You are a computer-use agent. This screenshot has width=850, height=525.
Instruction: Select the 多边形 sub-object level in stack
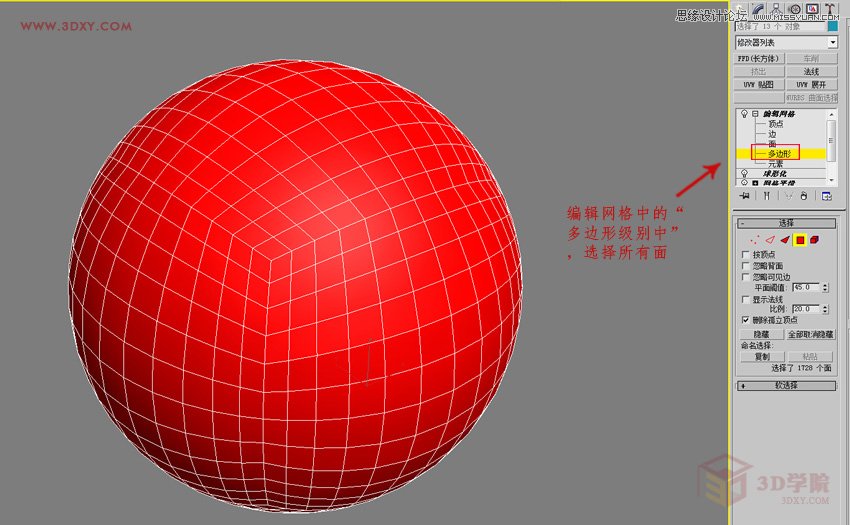point(780,154)
